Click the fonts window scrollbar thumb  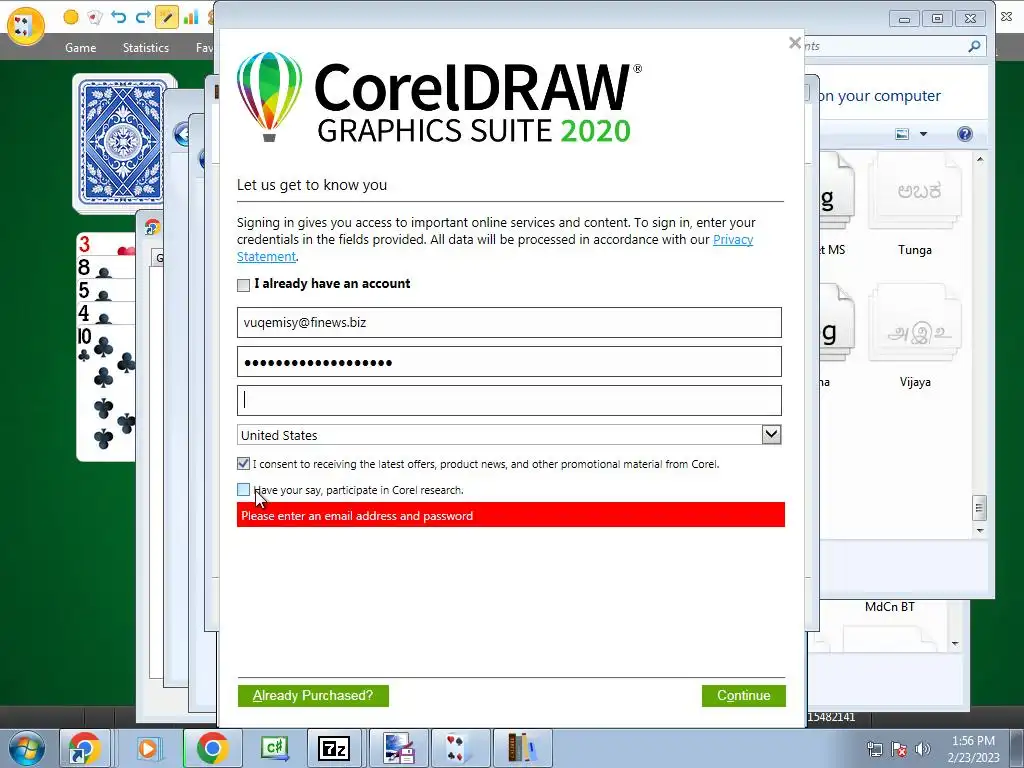(x=979, y=507)
